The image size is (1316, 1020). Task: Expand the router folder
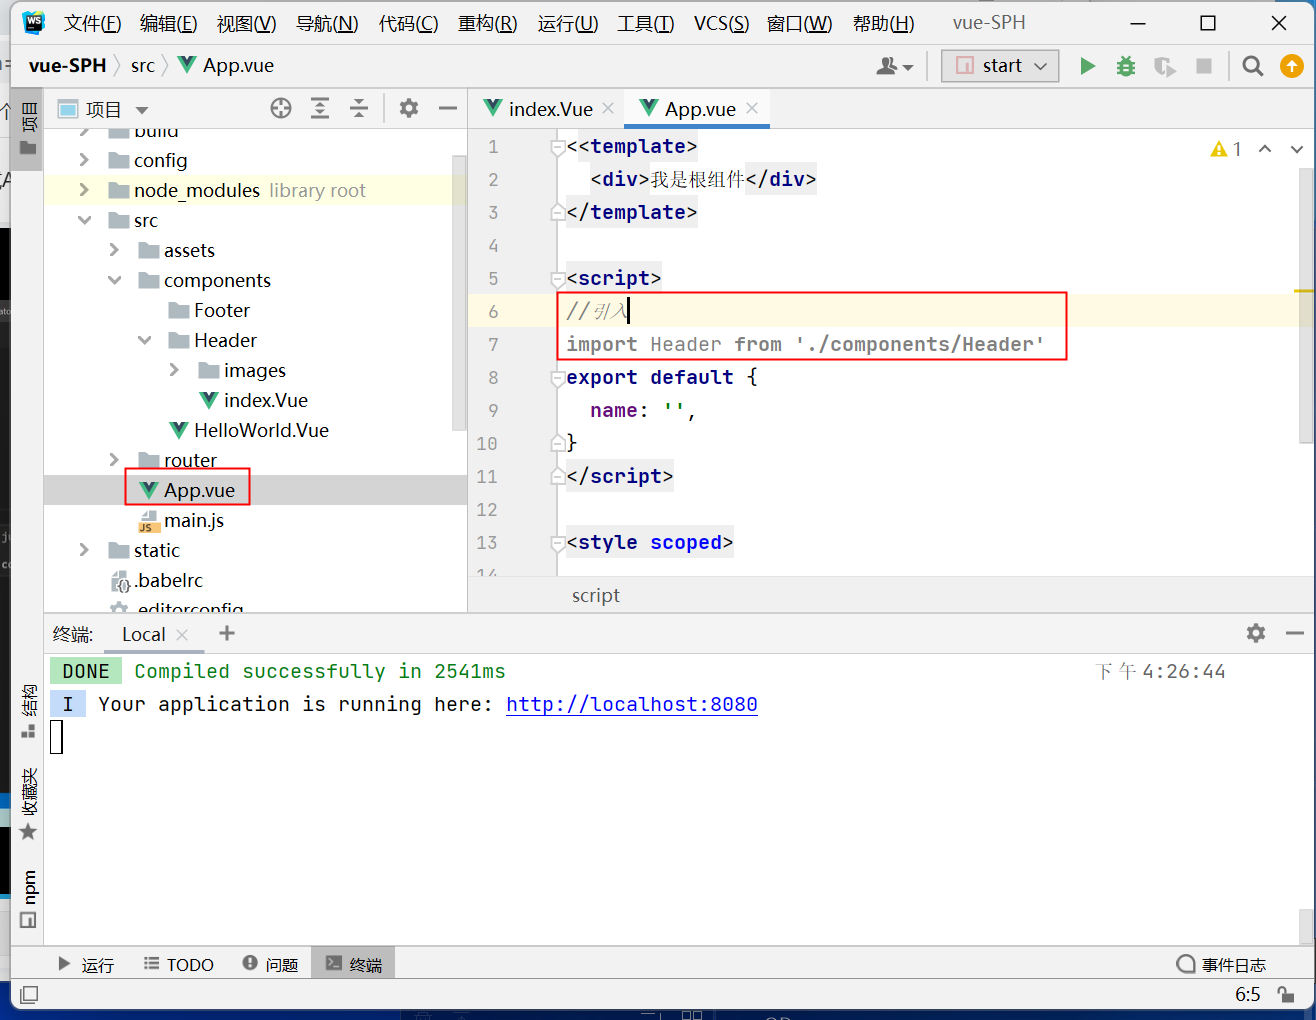(x=114, y=460)
